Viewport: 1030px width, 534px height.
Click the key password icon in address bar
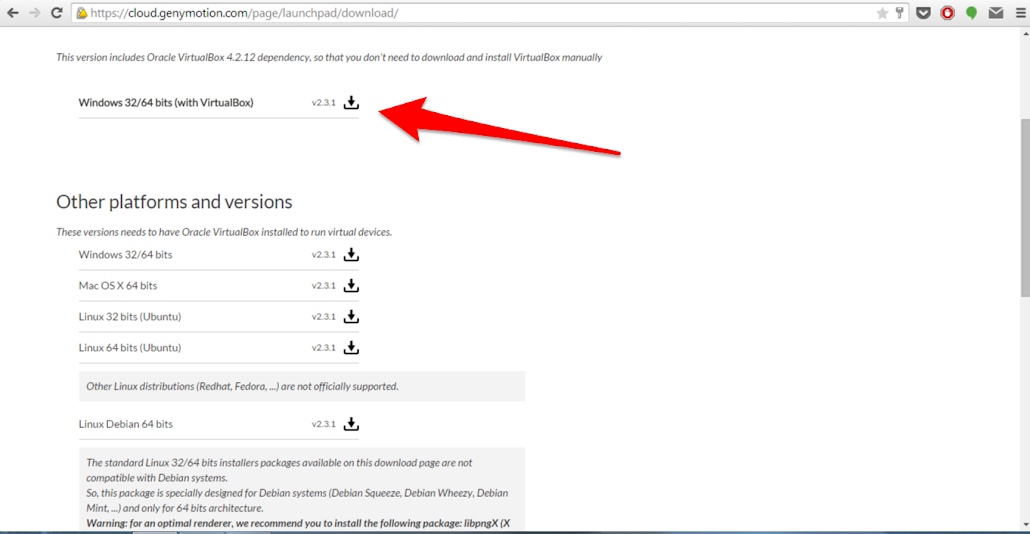899,12
